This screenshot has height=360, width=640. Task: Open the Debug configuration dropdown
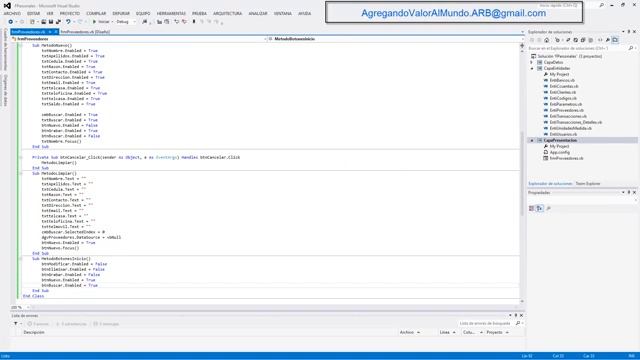pos(126,22)
